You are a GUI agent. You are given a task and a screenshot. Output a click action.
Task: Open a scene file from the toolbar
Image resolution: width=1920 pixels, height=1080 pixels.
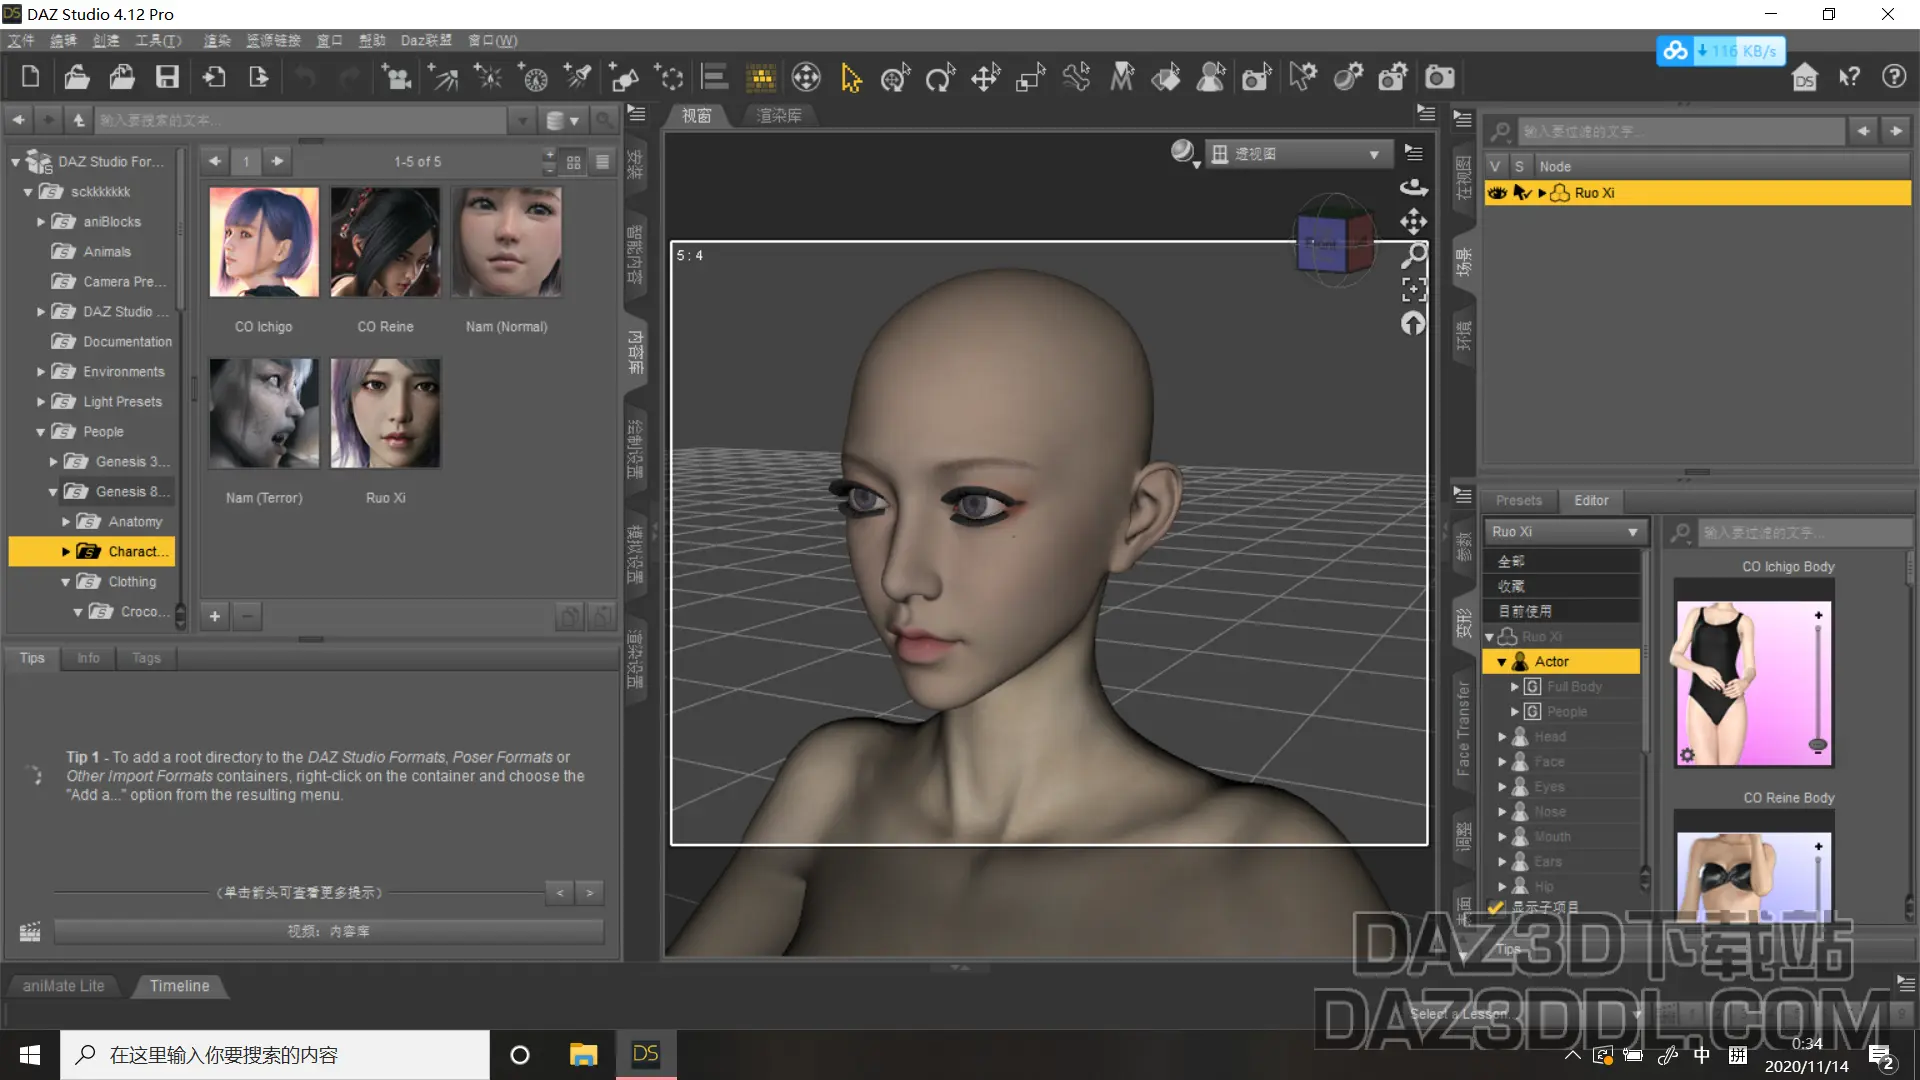click(x=77, y=77)
